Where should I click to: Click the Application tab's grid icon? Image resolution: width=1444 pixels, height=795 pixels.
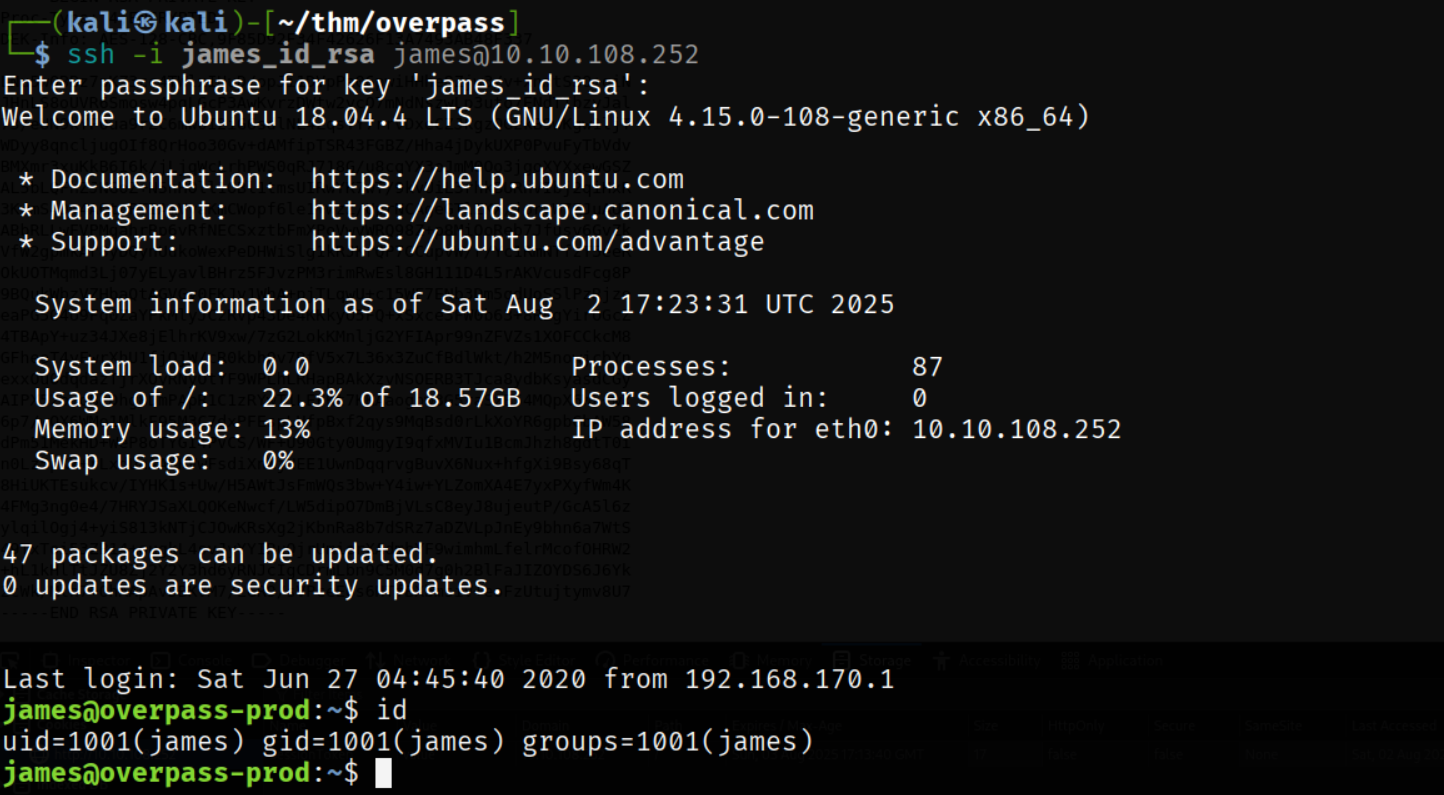click(x=1070, y=660)
